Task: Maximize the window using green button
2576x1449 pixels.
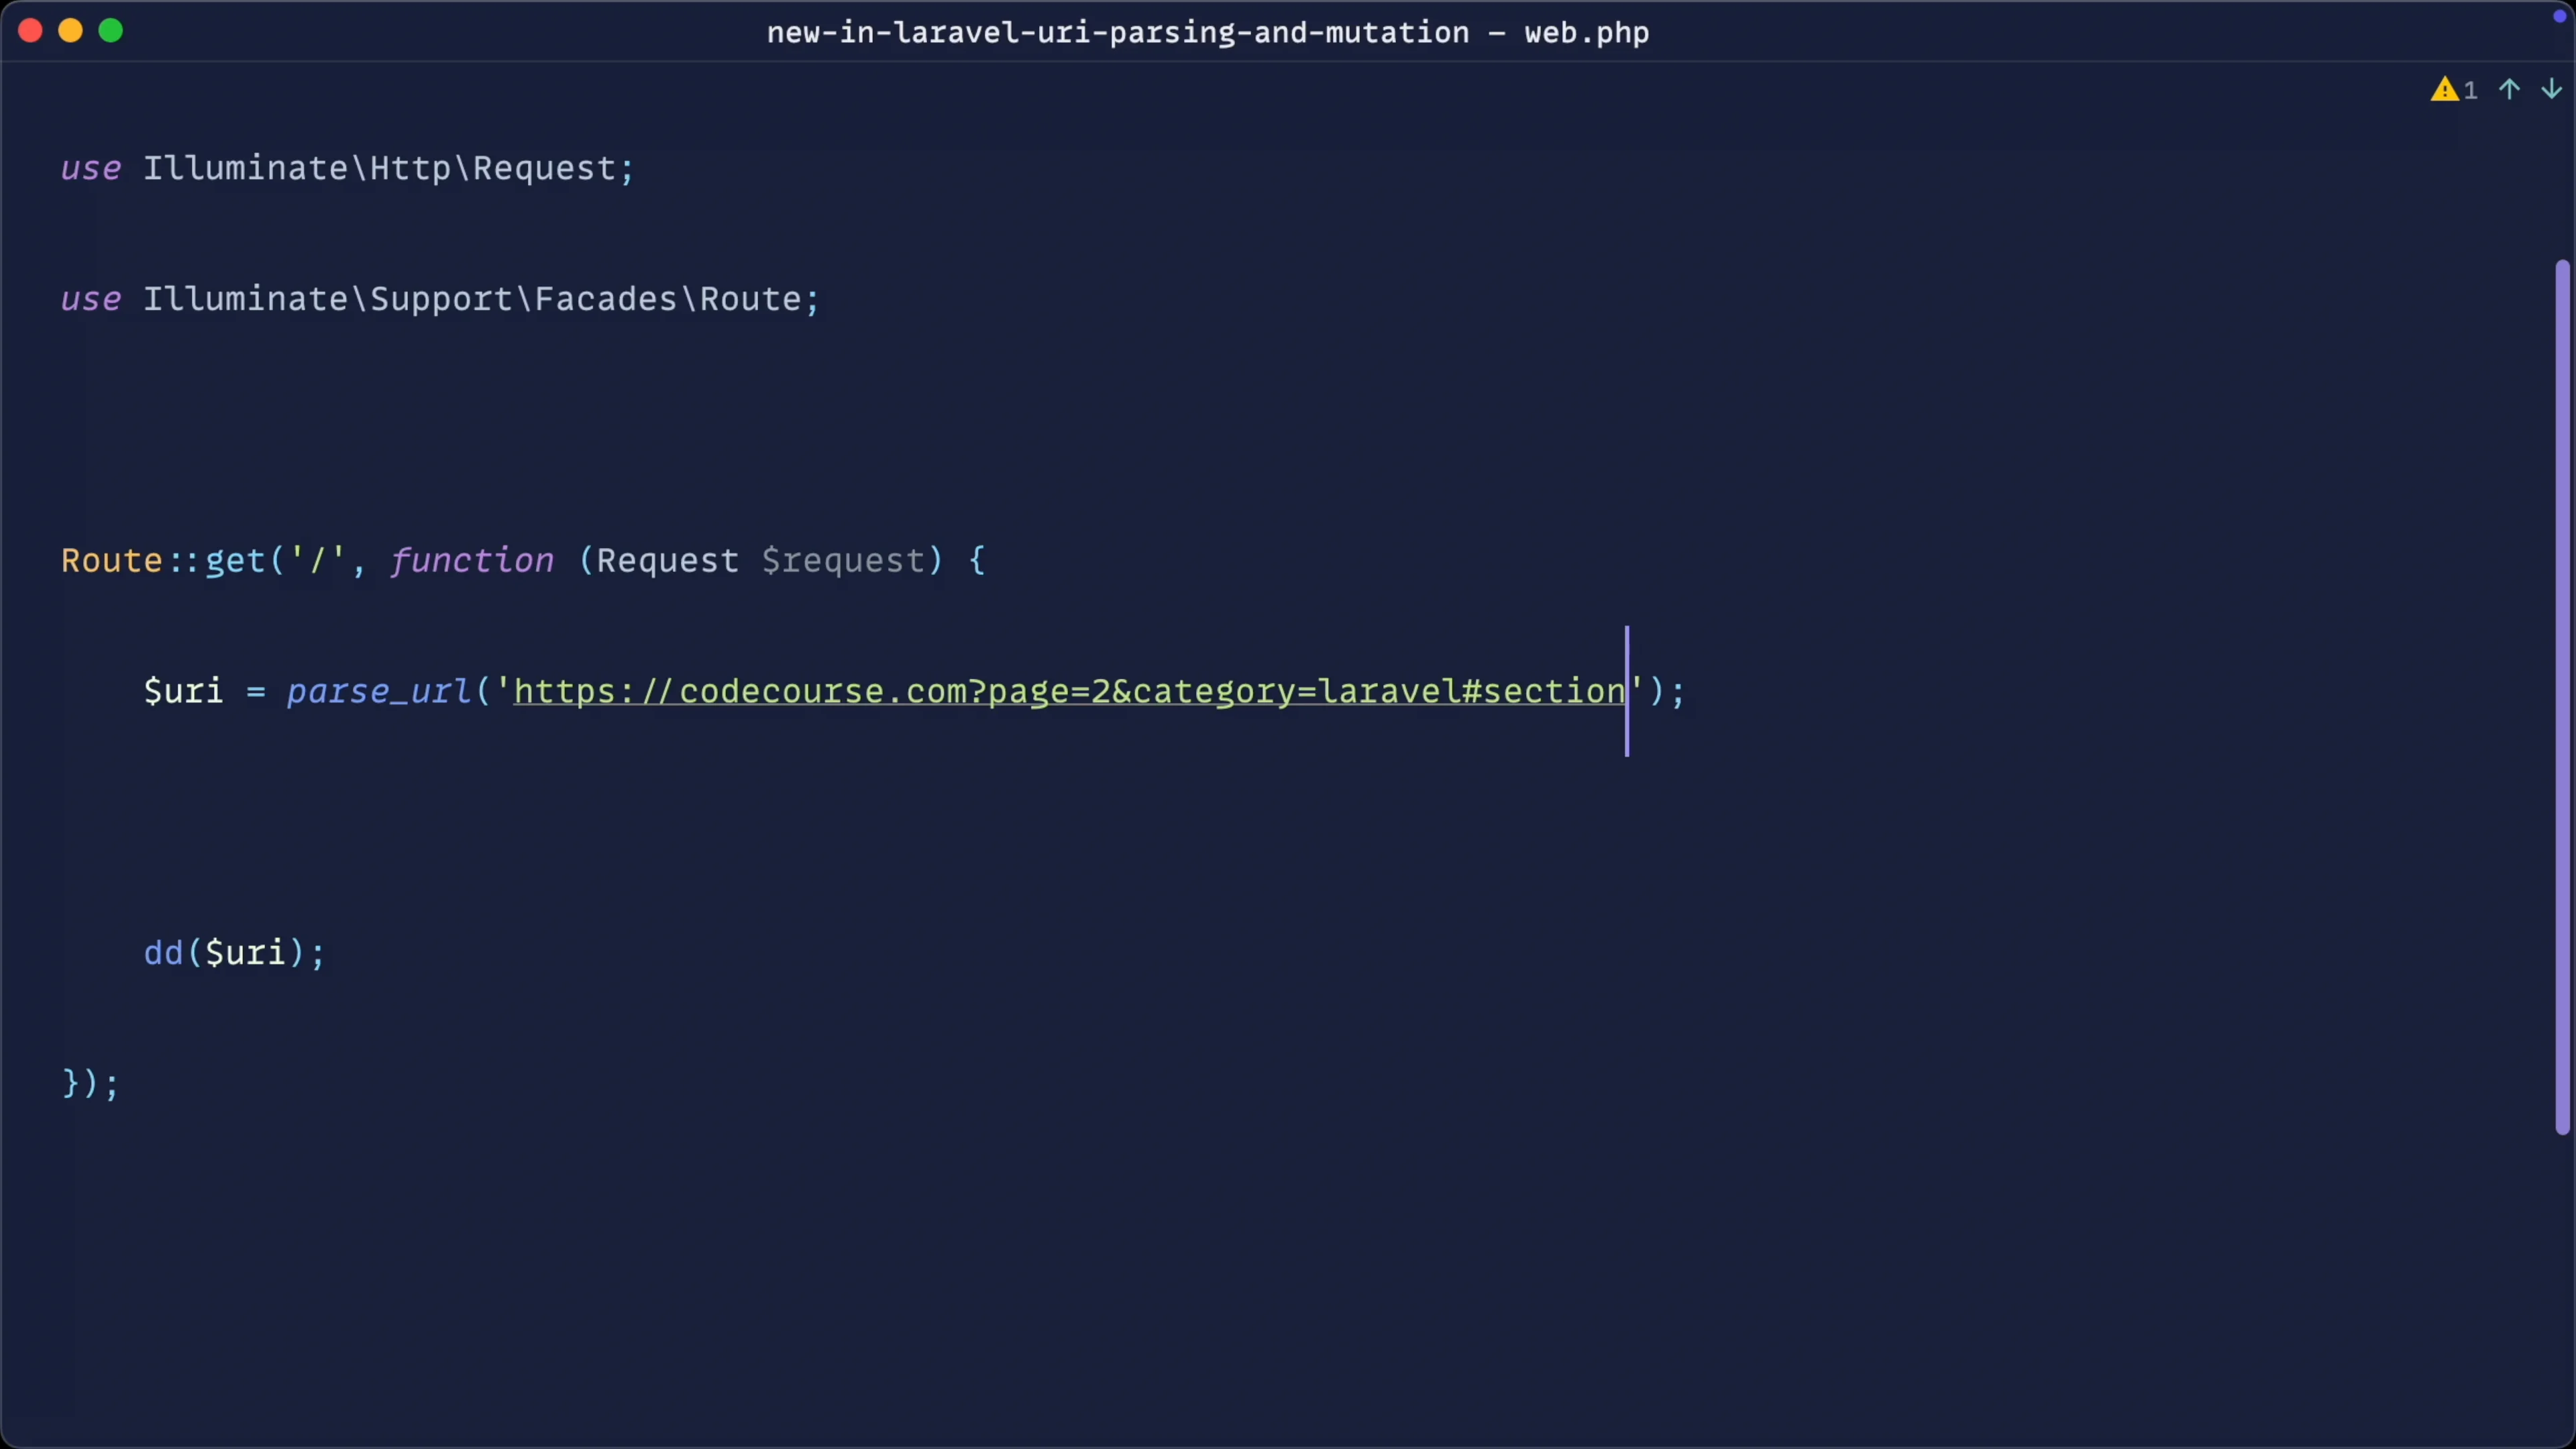Action: coord(111,31)
